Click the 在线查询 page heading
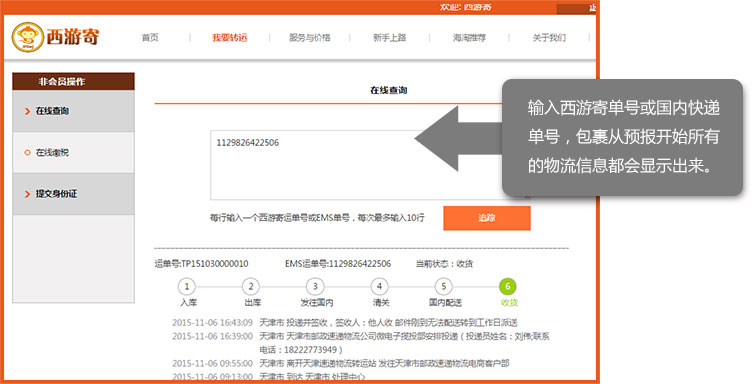752x384 pixels. (x=388, y=90)
